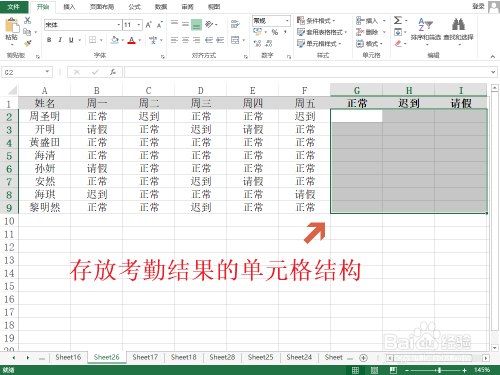Switch to the Sheet17 tab
Image resolution: width=500 pixels, height=375 pixels.
(145, 357)
